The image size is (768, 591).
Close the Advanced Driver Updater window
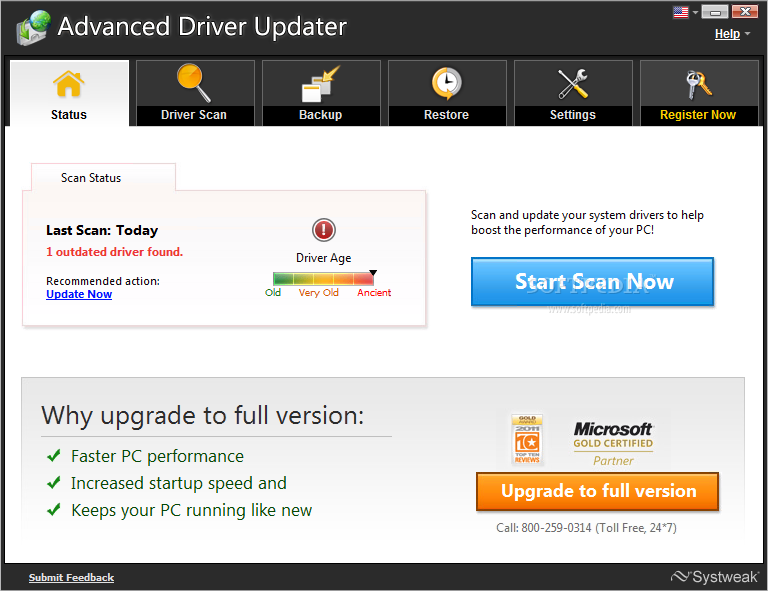tap(744, 12)
